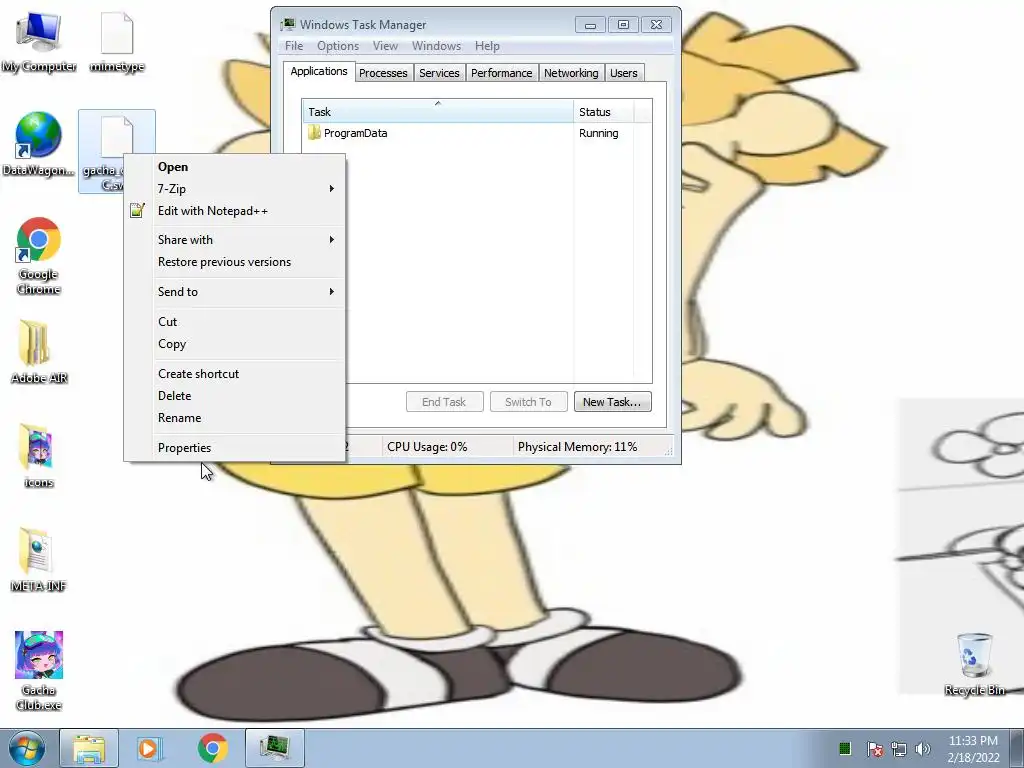This screenshot has width=1024, height=768.
Task: Select the ProgramData folder icon in the task list
Action: [x=314, y=133]
